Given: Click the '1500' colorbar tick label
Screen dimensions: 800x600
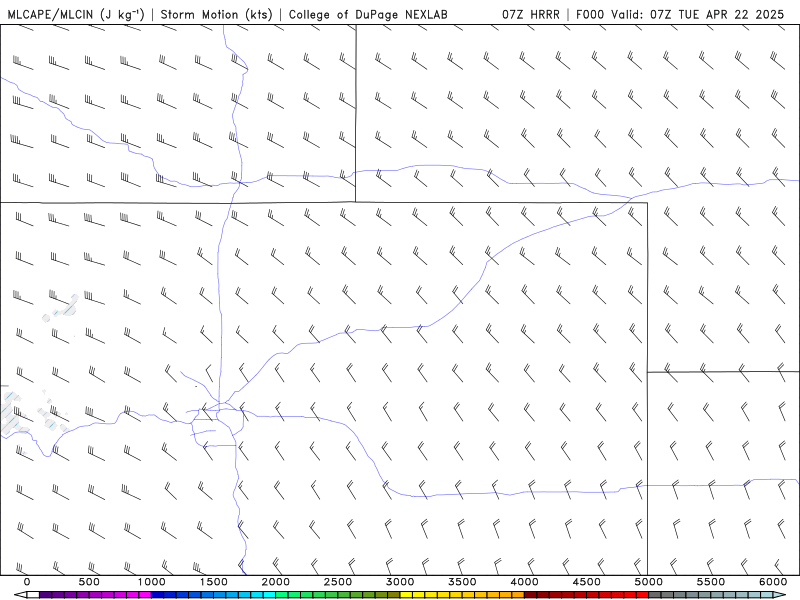Looking at the screenshot, I should [214, 582].
